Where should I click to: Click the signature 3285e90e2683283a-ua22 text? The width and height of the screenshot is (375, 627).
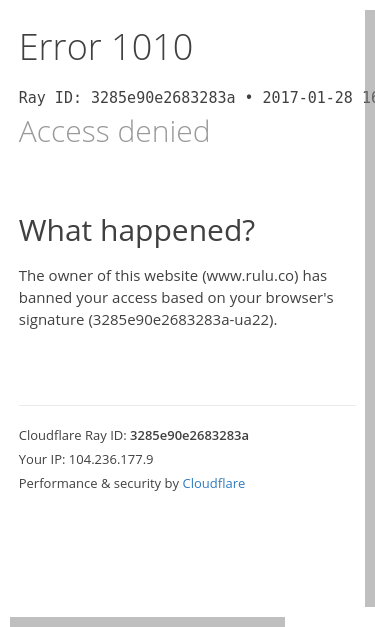pyautogui.click(x=183, y=320)
